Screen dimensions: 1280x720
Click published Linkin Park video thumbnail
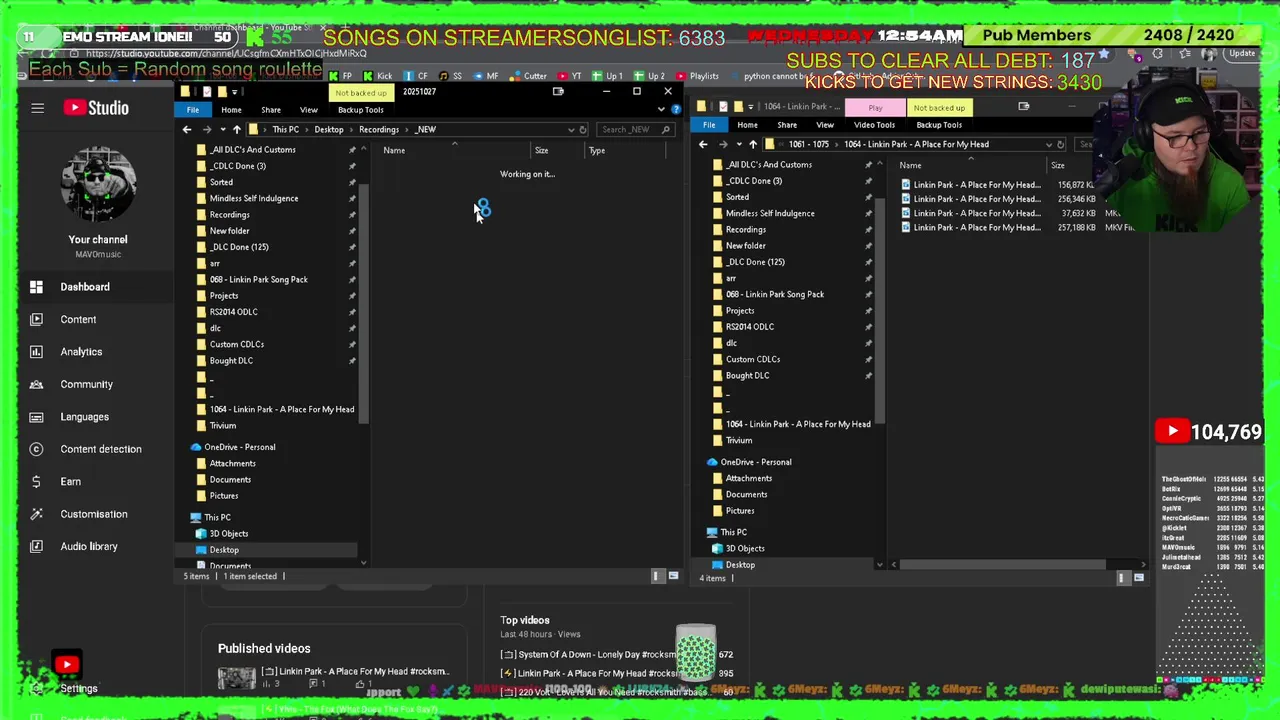(x=237, y=678)
